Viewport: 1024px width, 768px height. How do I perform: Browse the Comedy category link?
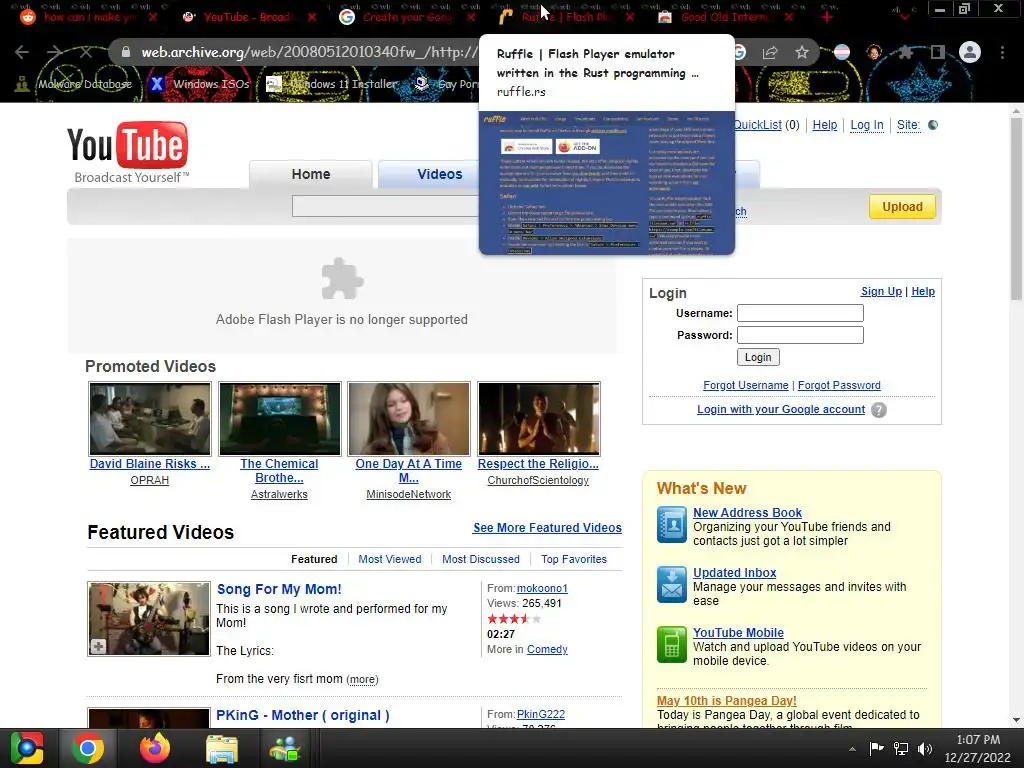click(x=547, y=649)
